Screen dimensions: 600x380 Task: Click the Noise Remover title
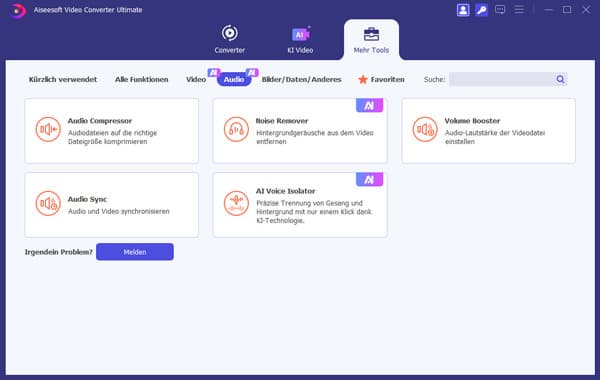click(282, 121)
